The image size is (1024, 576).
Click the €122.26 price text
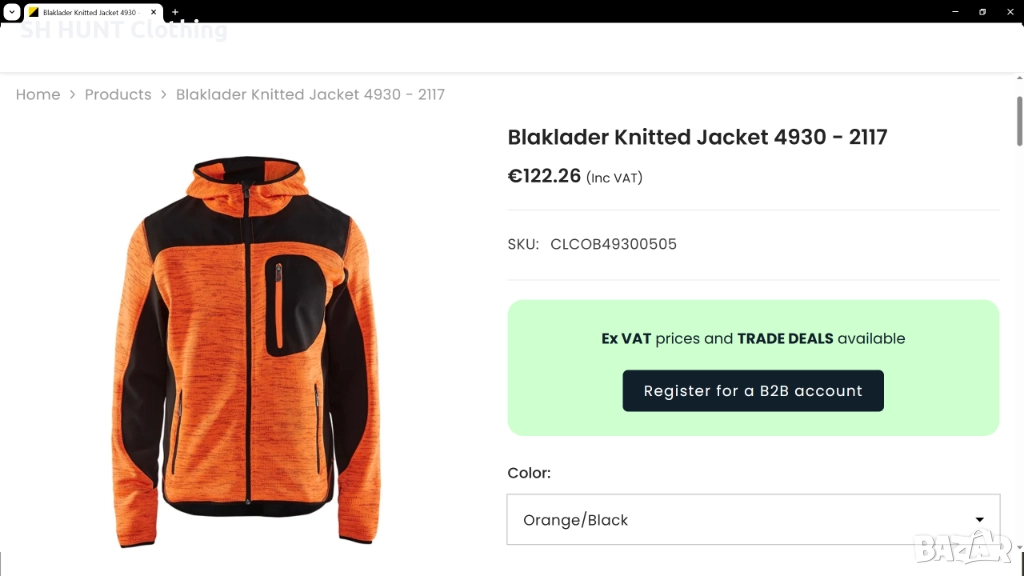point(544,176)
